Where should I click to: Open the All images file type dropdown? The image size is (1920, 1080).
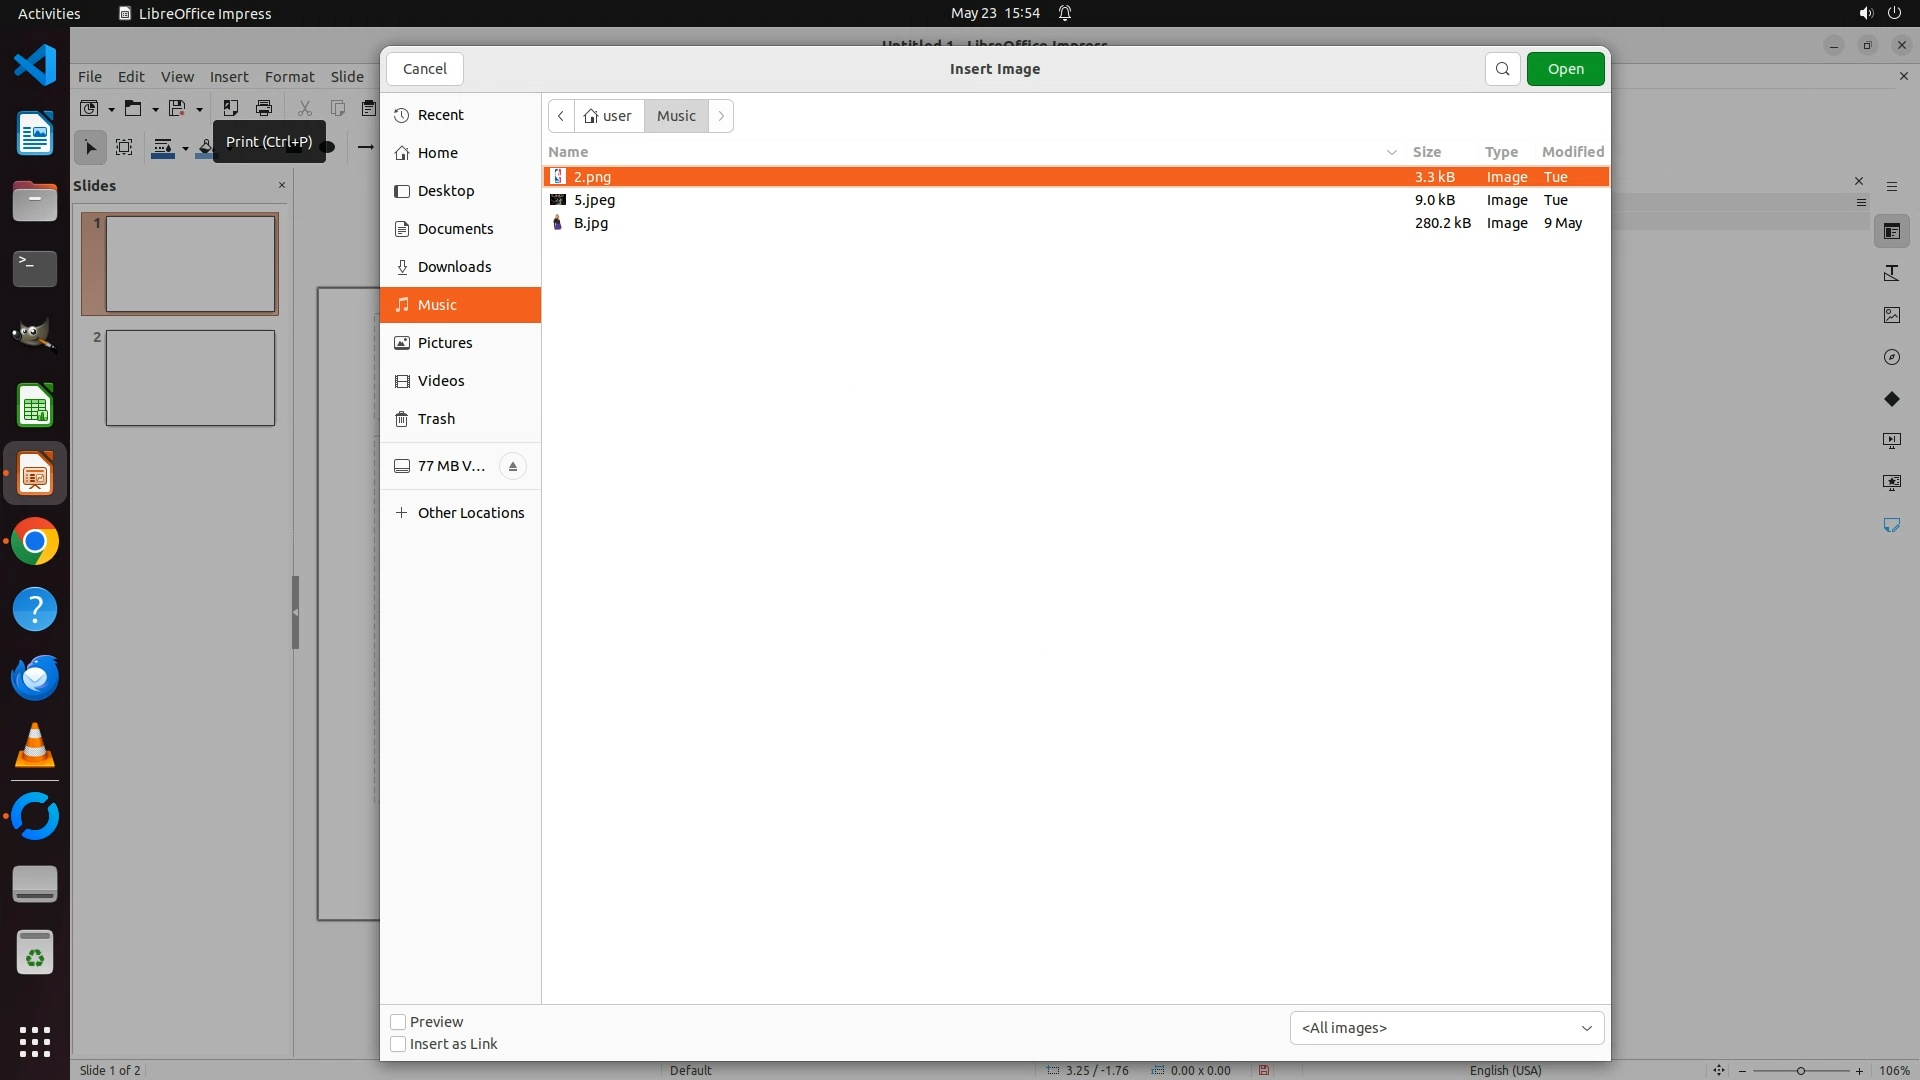pyautogui.click(x=1446, y=1028)
